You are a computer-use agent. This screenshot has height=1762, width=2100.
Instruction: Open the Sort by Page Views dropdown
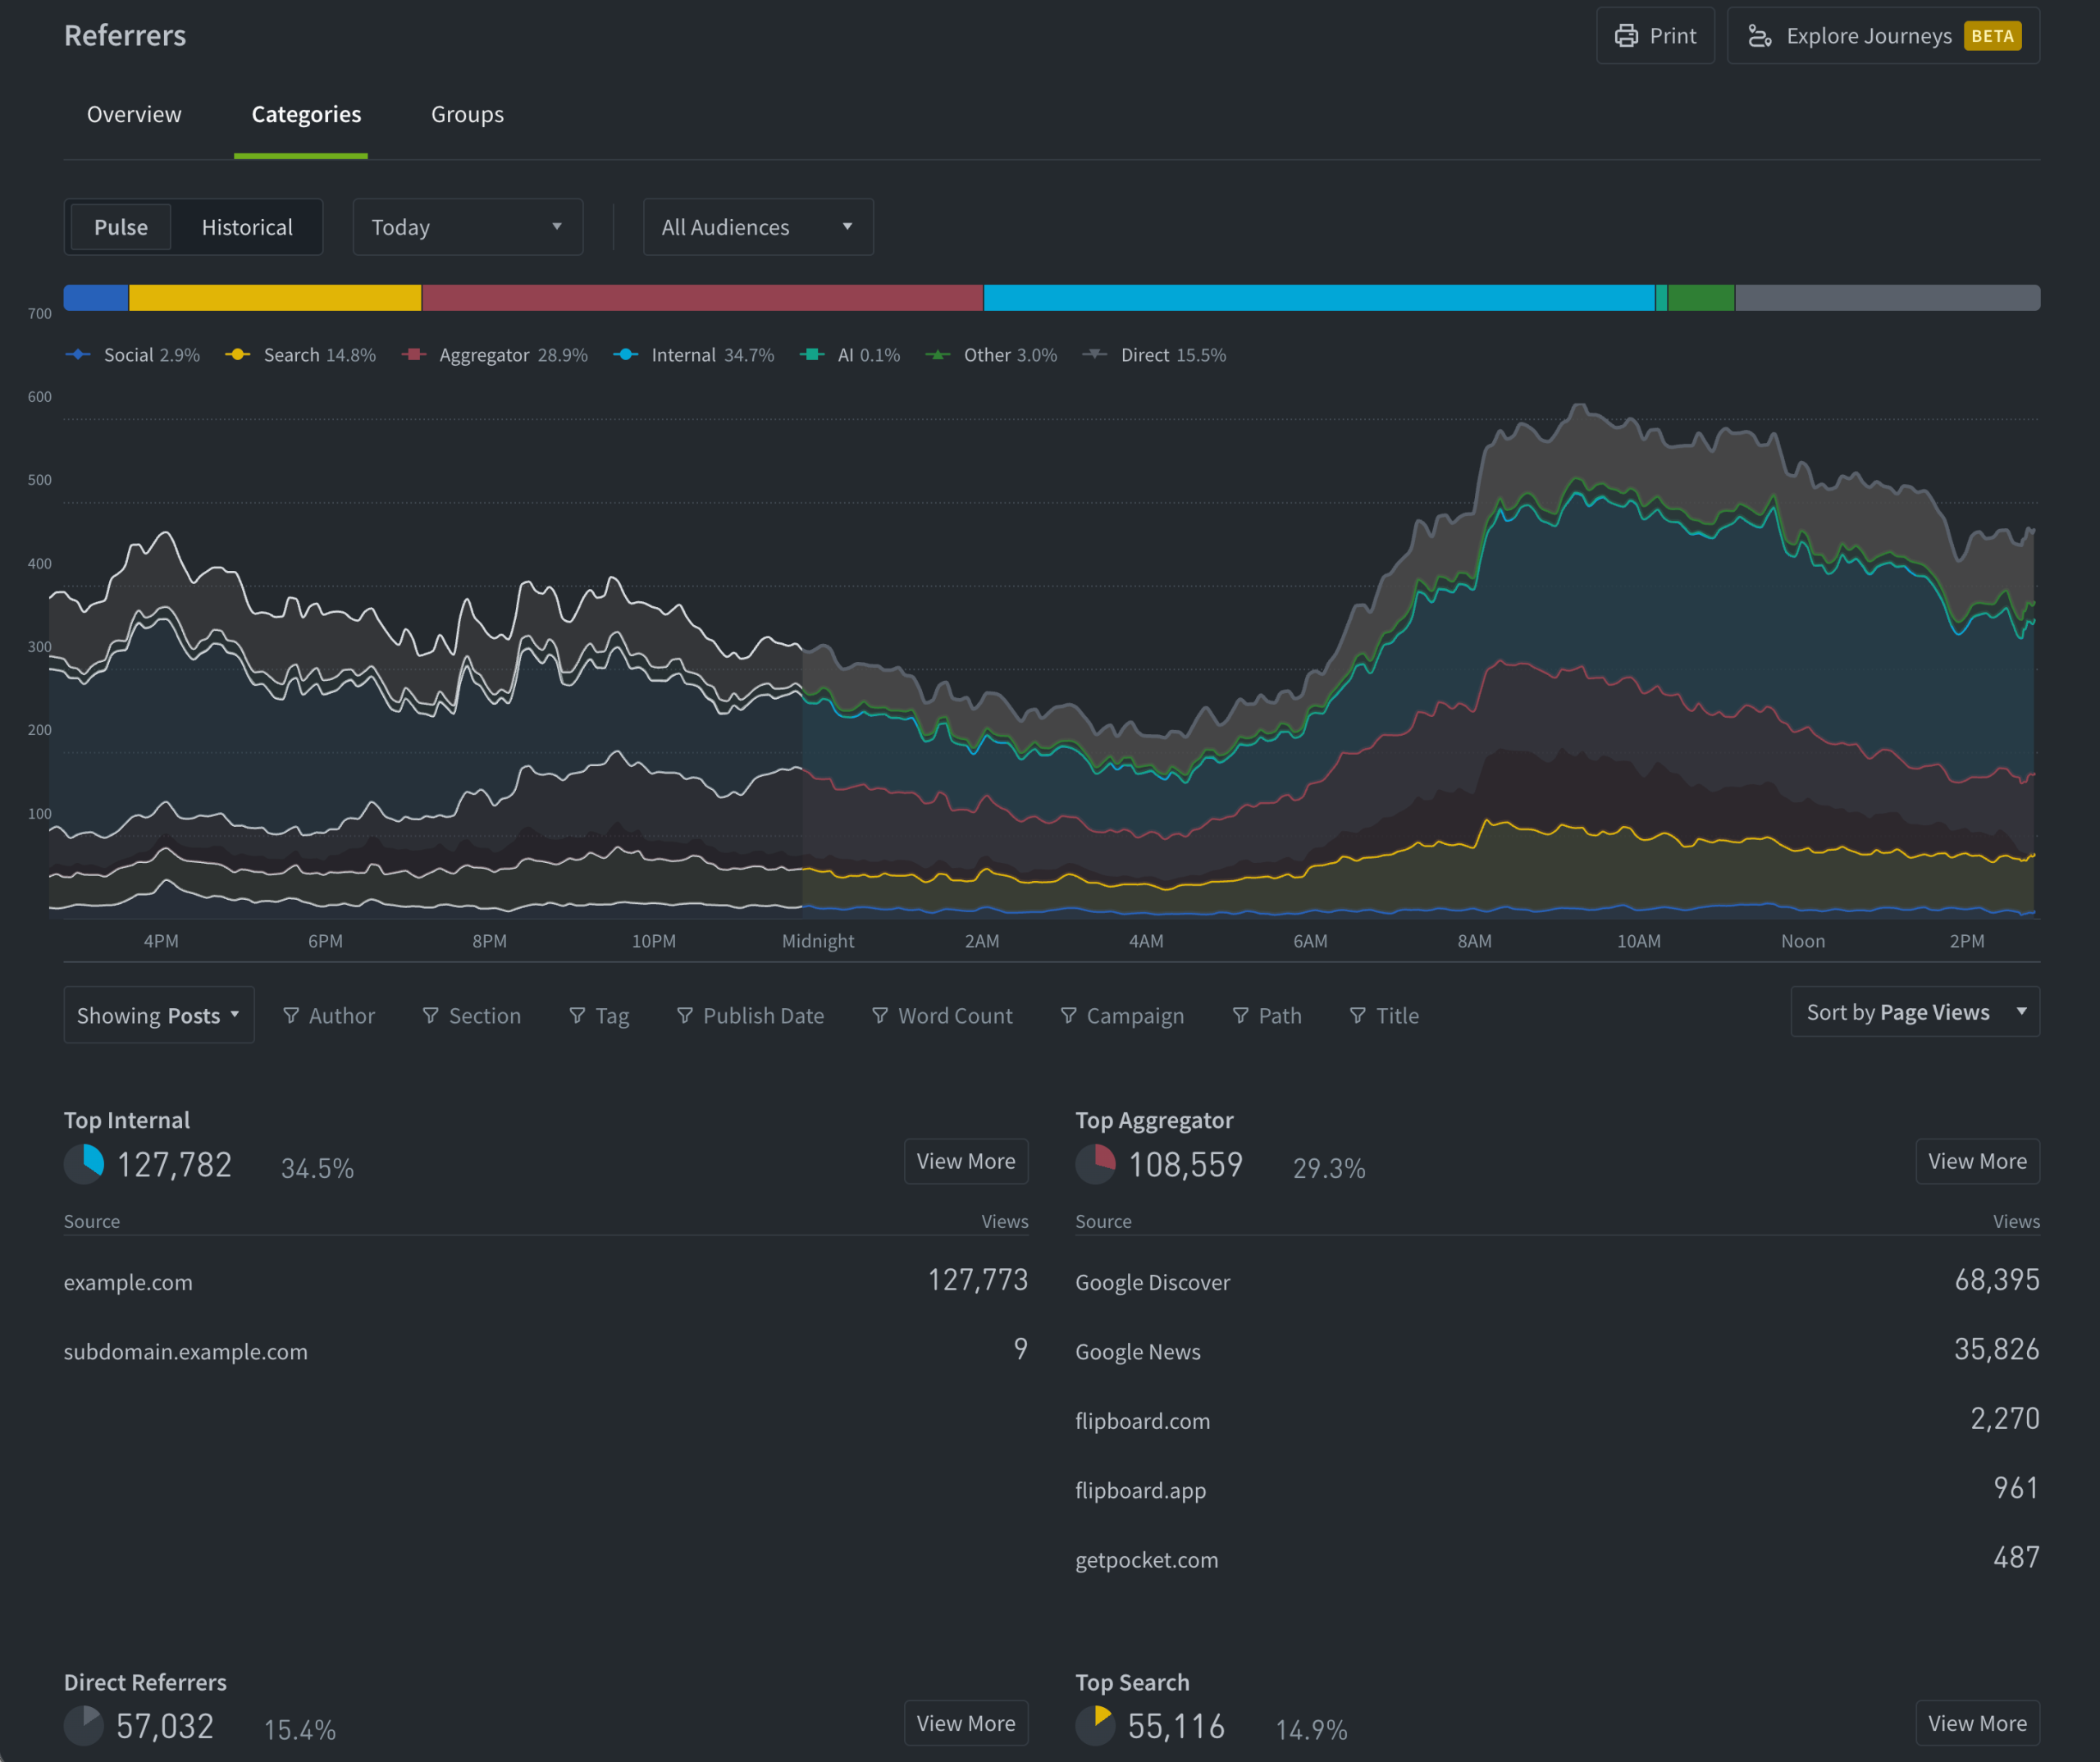coord(1914,1012)
